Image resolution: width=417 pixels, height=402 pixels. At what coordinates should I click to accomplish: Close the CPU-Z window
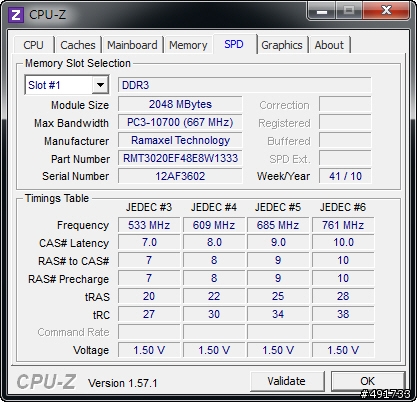click(386, 11)
